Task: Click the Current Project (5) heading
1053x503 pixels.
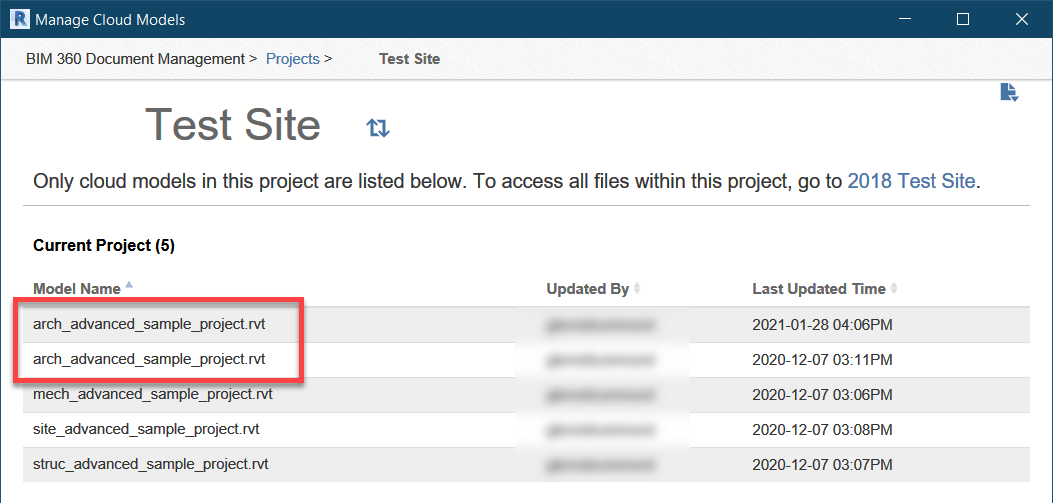Action: pyautogui.click(x=104, y=246)
